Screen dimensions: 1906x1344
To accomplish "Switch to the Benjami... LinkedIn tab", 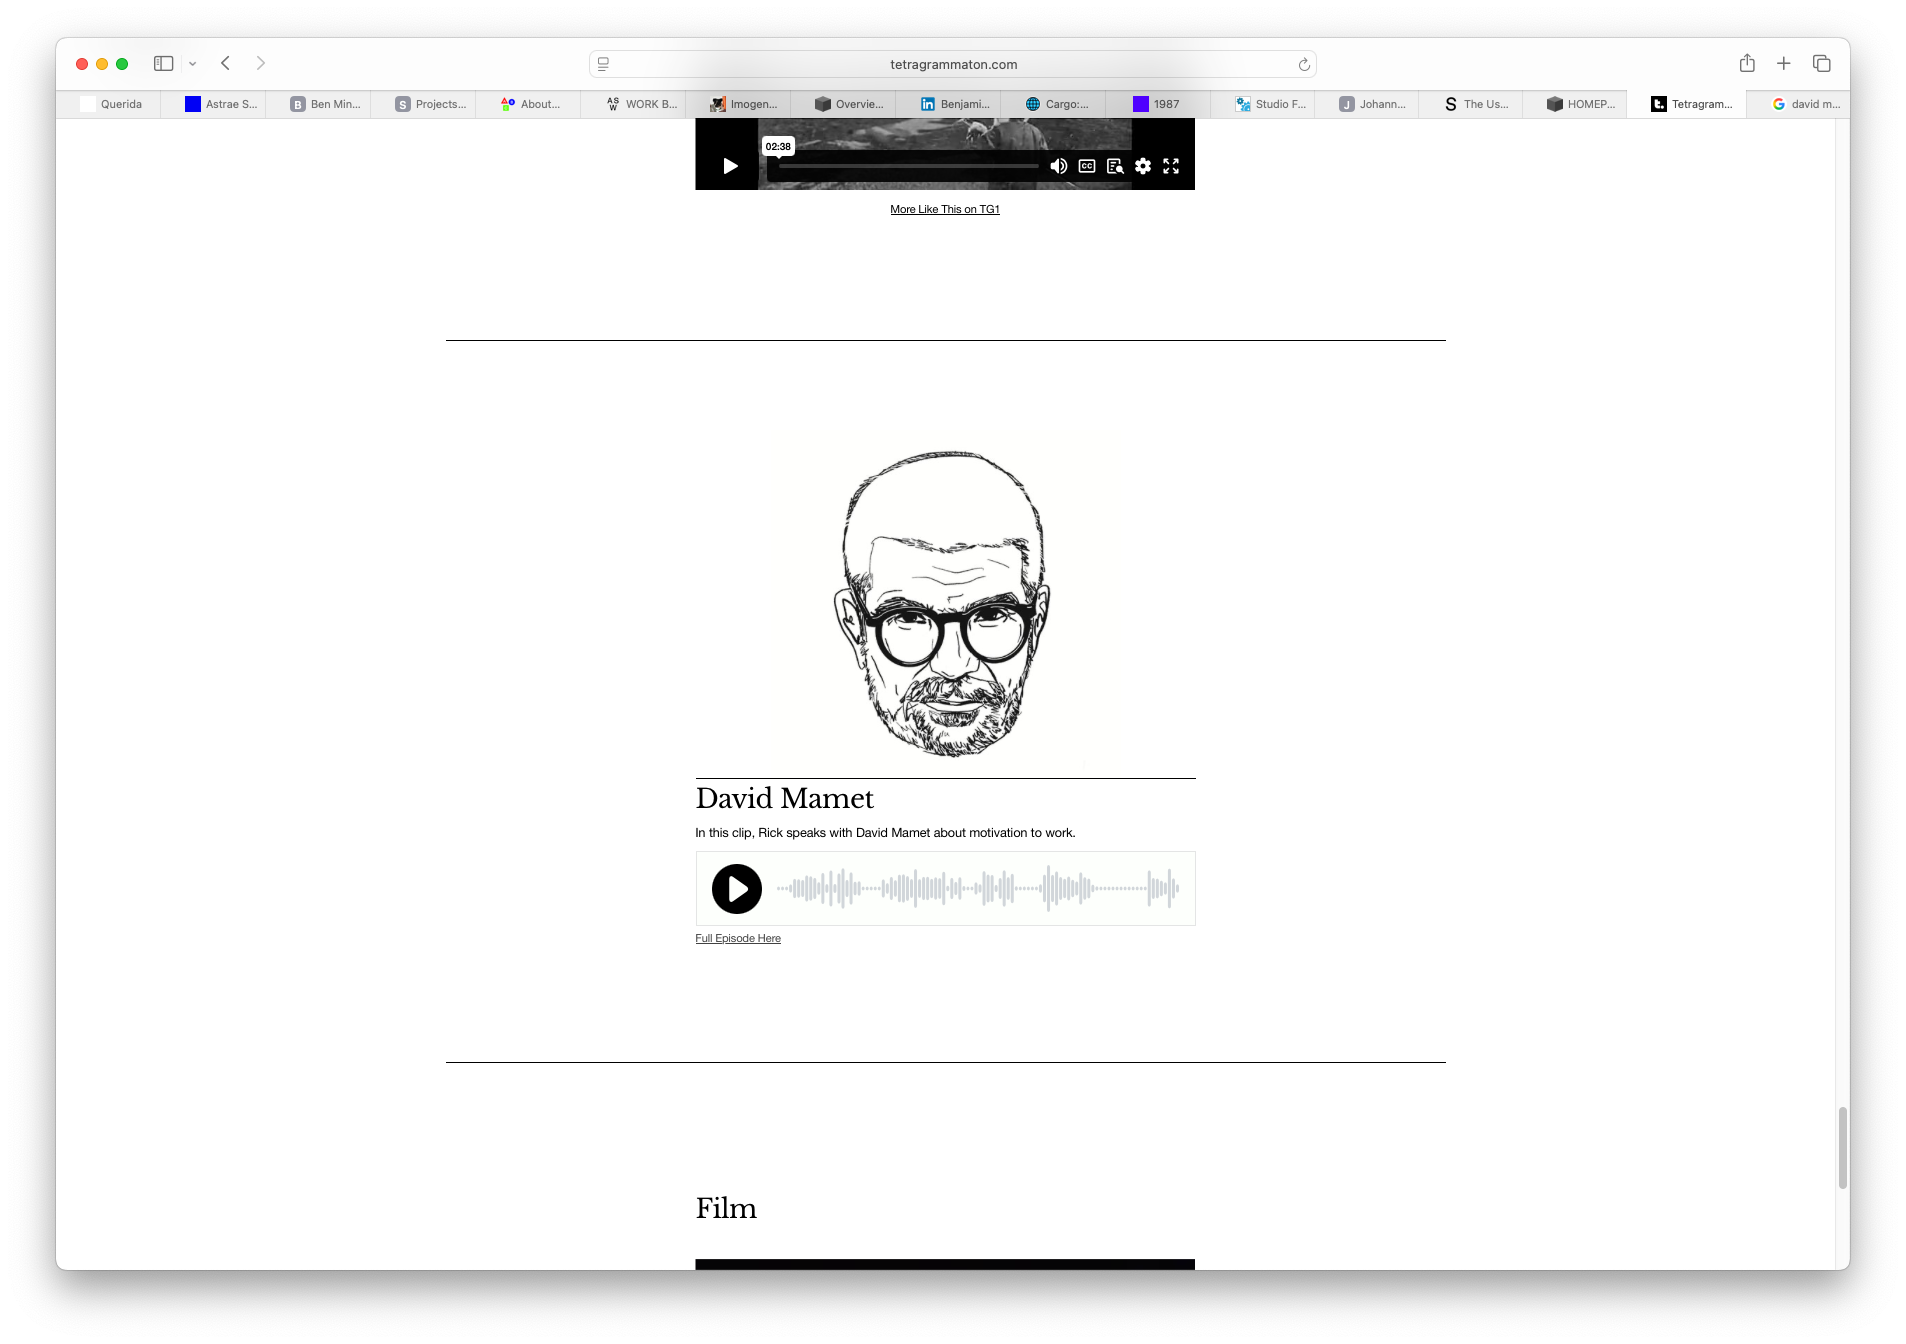I will (x=949, y=104).
